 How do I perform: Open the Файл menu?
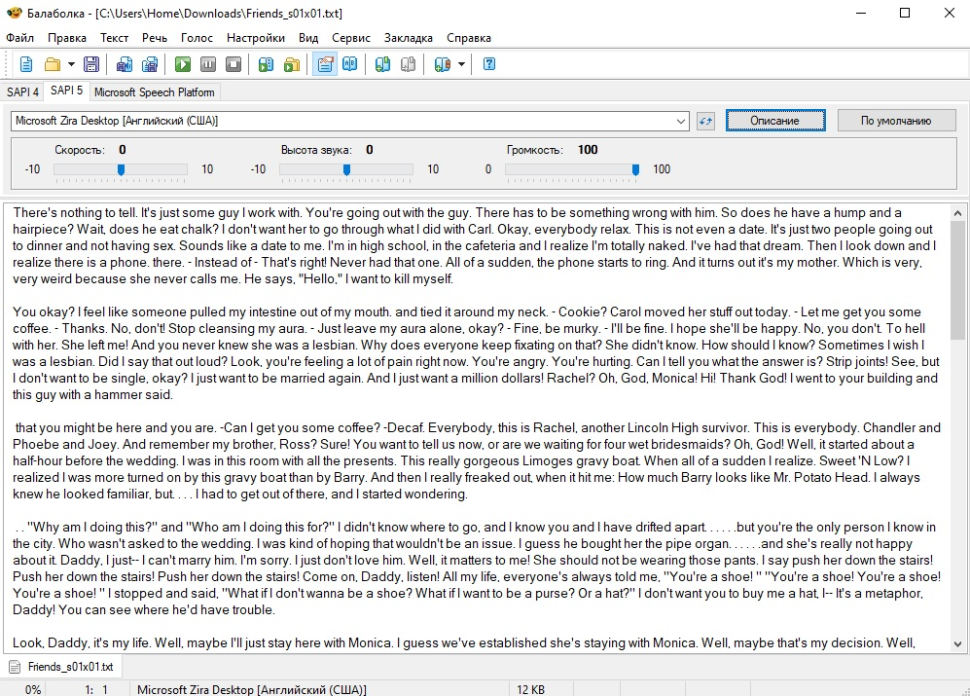(20, 38)
